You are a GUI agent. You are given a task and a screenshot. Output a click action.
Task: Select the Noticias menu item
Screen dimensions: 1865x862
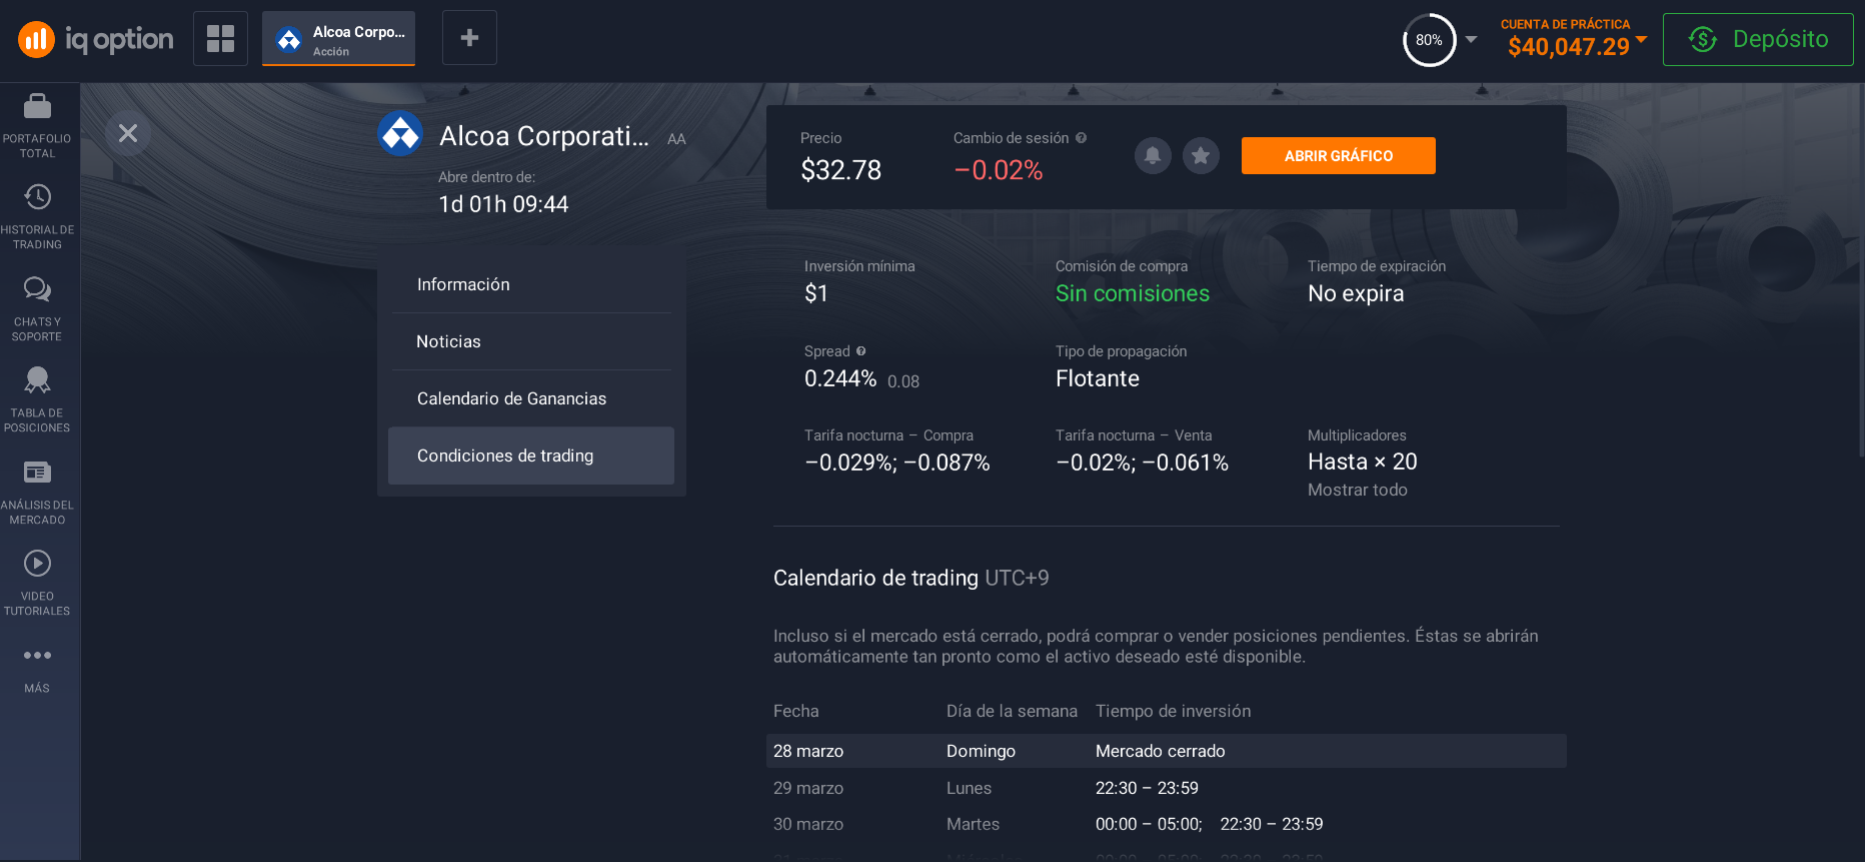point(531,342)
